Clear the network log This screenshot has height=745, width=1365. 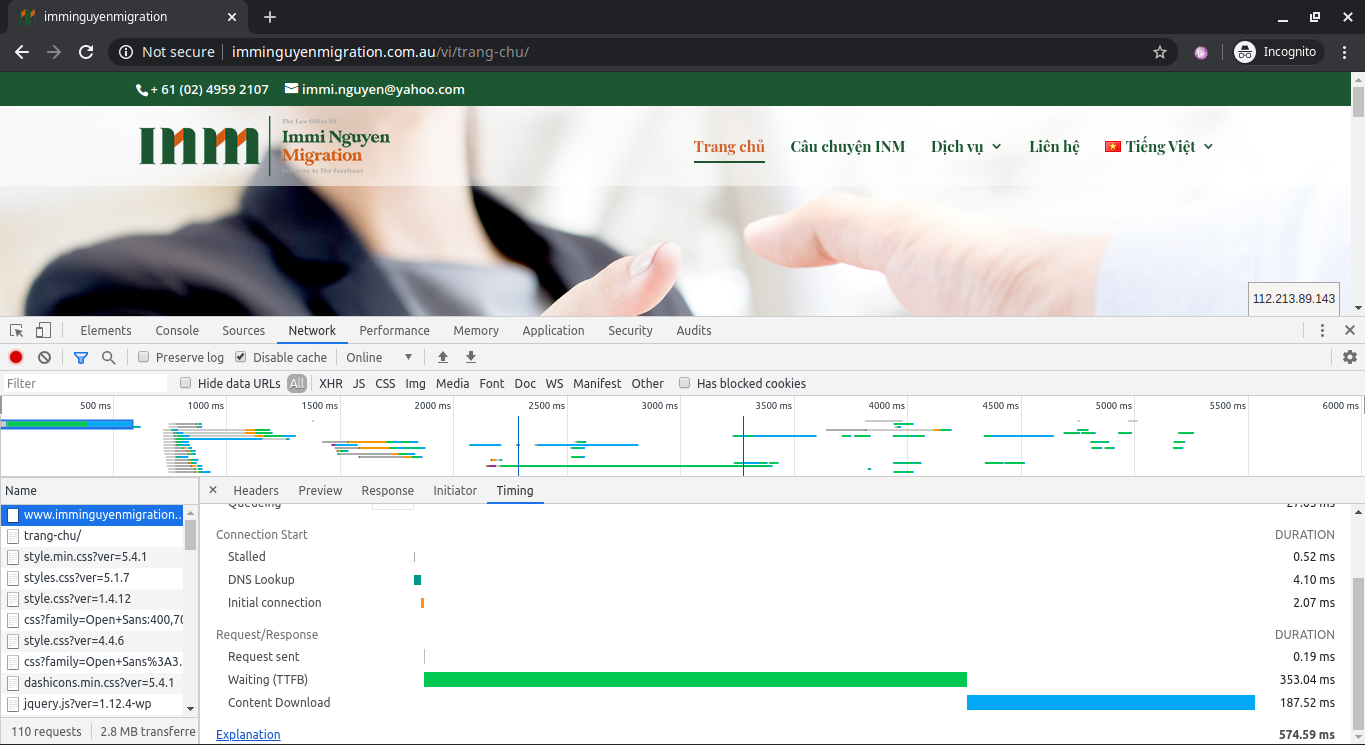point(44,357)
